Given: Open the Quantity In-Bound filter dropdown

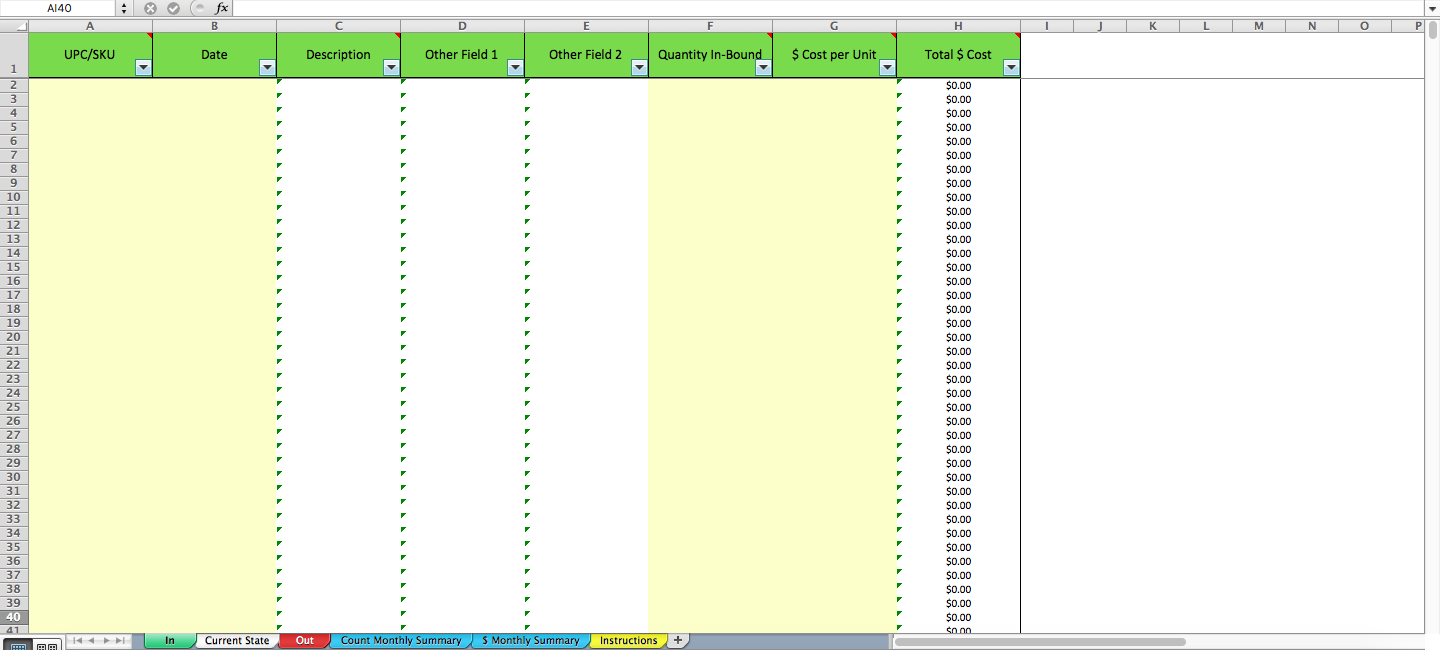Looking at the screenshot, I should 763,66.
